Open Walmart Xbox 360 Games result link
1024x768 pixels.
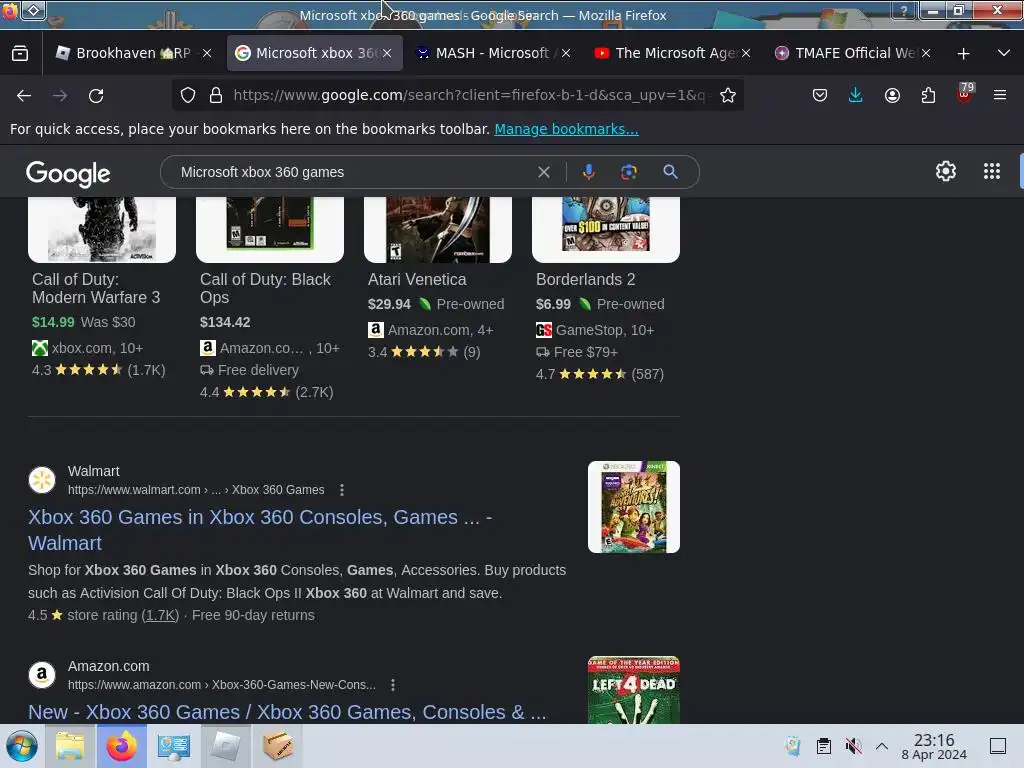(260, 530)
